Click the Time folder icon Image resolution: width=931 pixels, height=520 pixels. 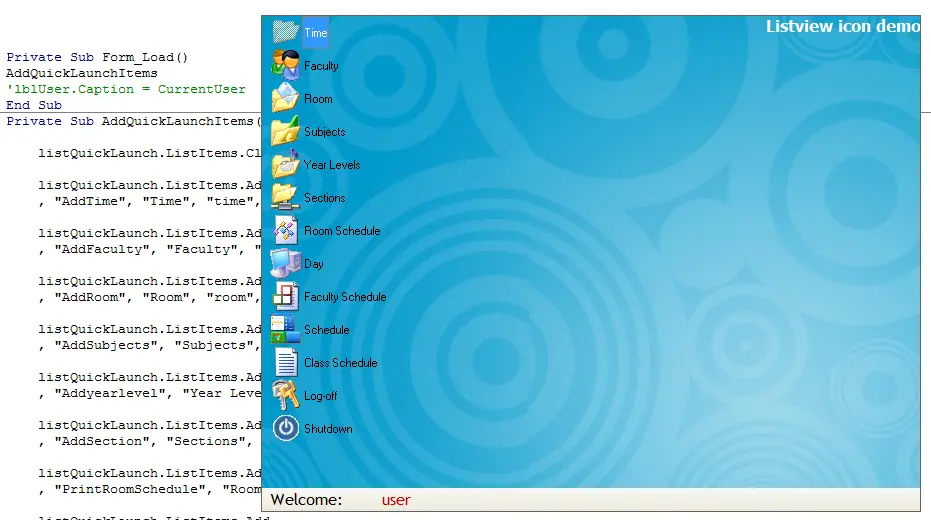[286, 32]
